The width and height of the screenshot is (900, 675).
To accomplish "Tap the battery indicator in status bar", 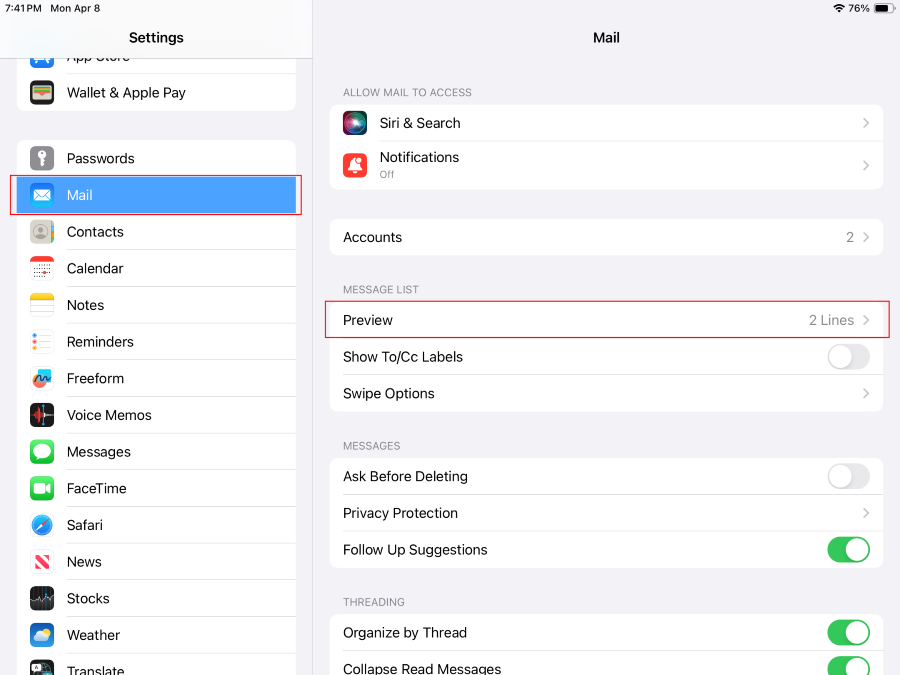I will click(x=883, y=8).
